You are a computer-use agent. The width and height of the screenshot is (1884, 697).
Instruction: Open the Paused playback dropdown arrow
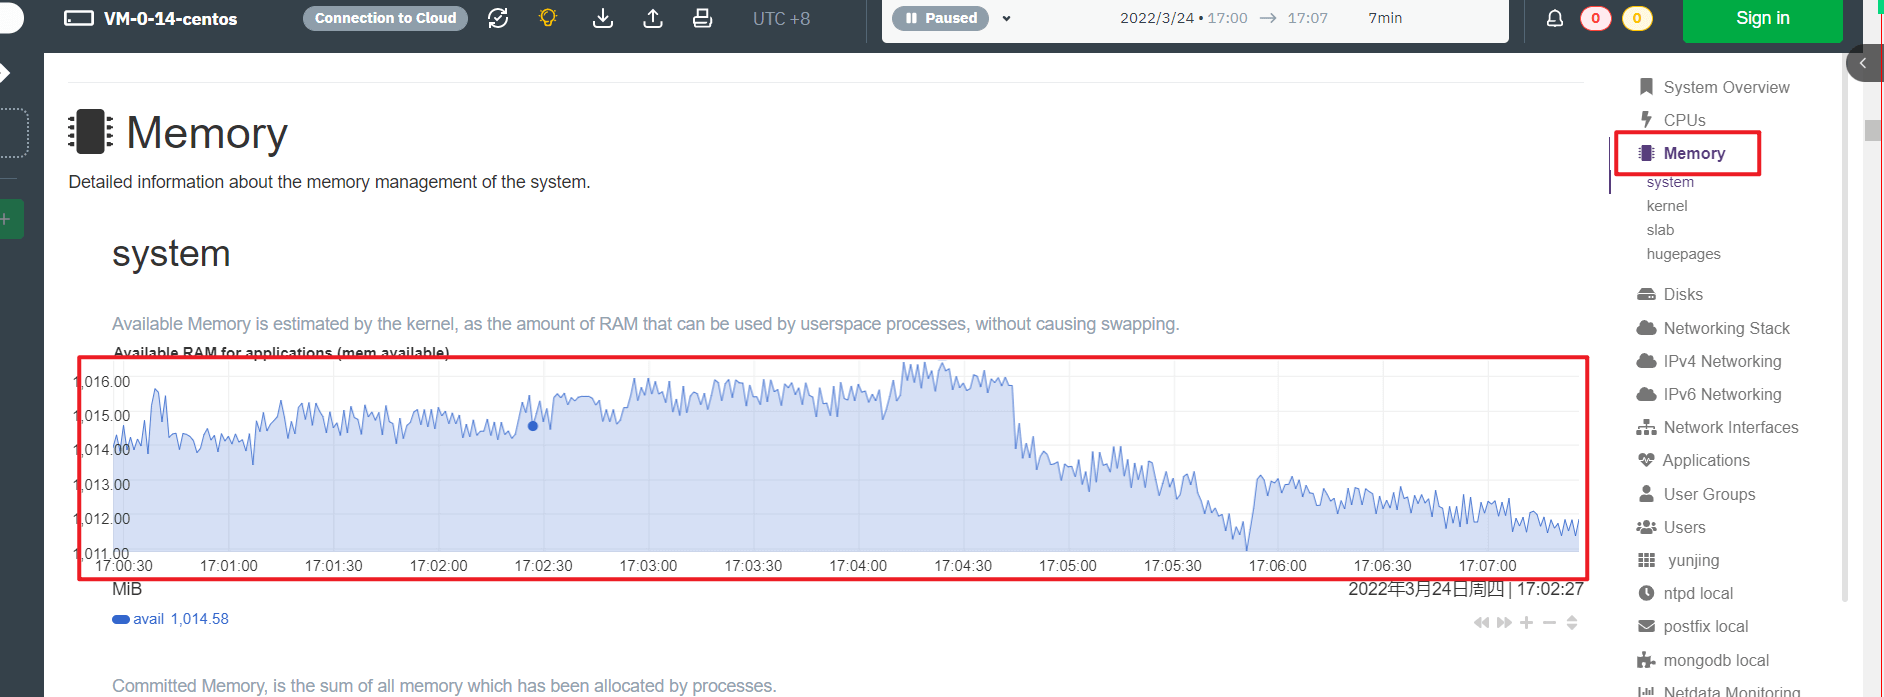[1006, 18]
